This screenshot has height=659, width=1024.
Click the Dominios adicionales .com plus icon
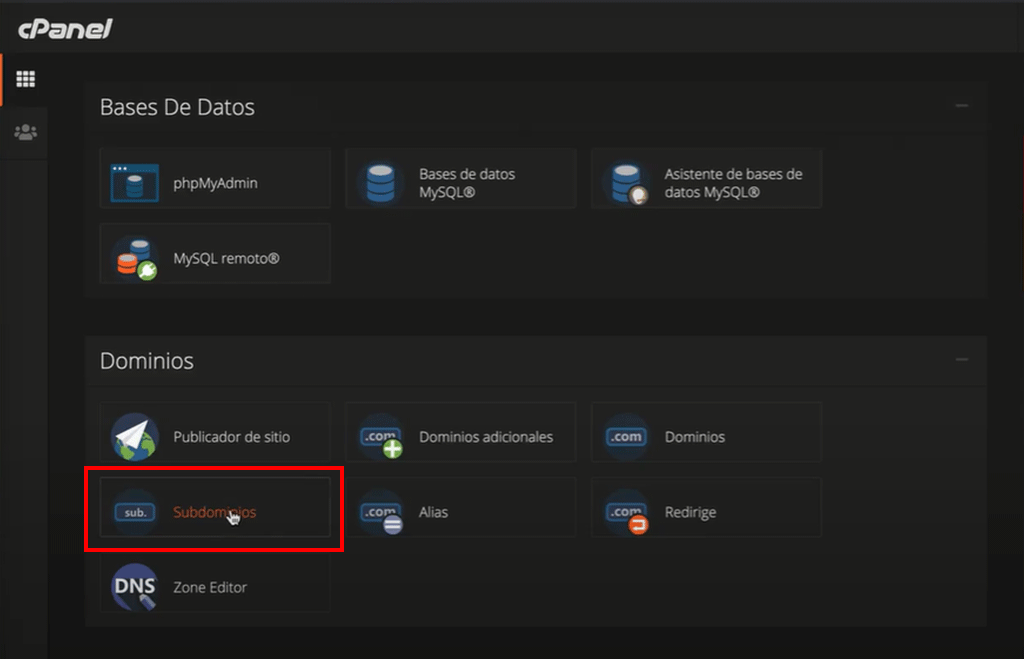381,440
